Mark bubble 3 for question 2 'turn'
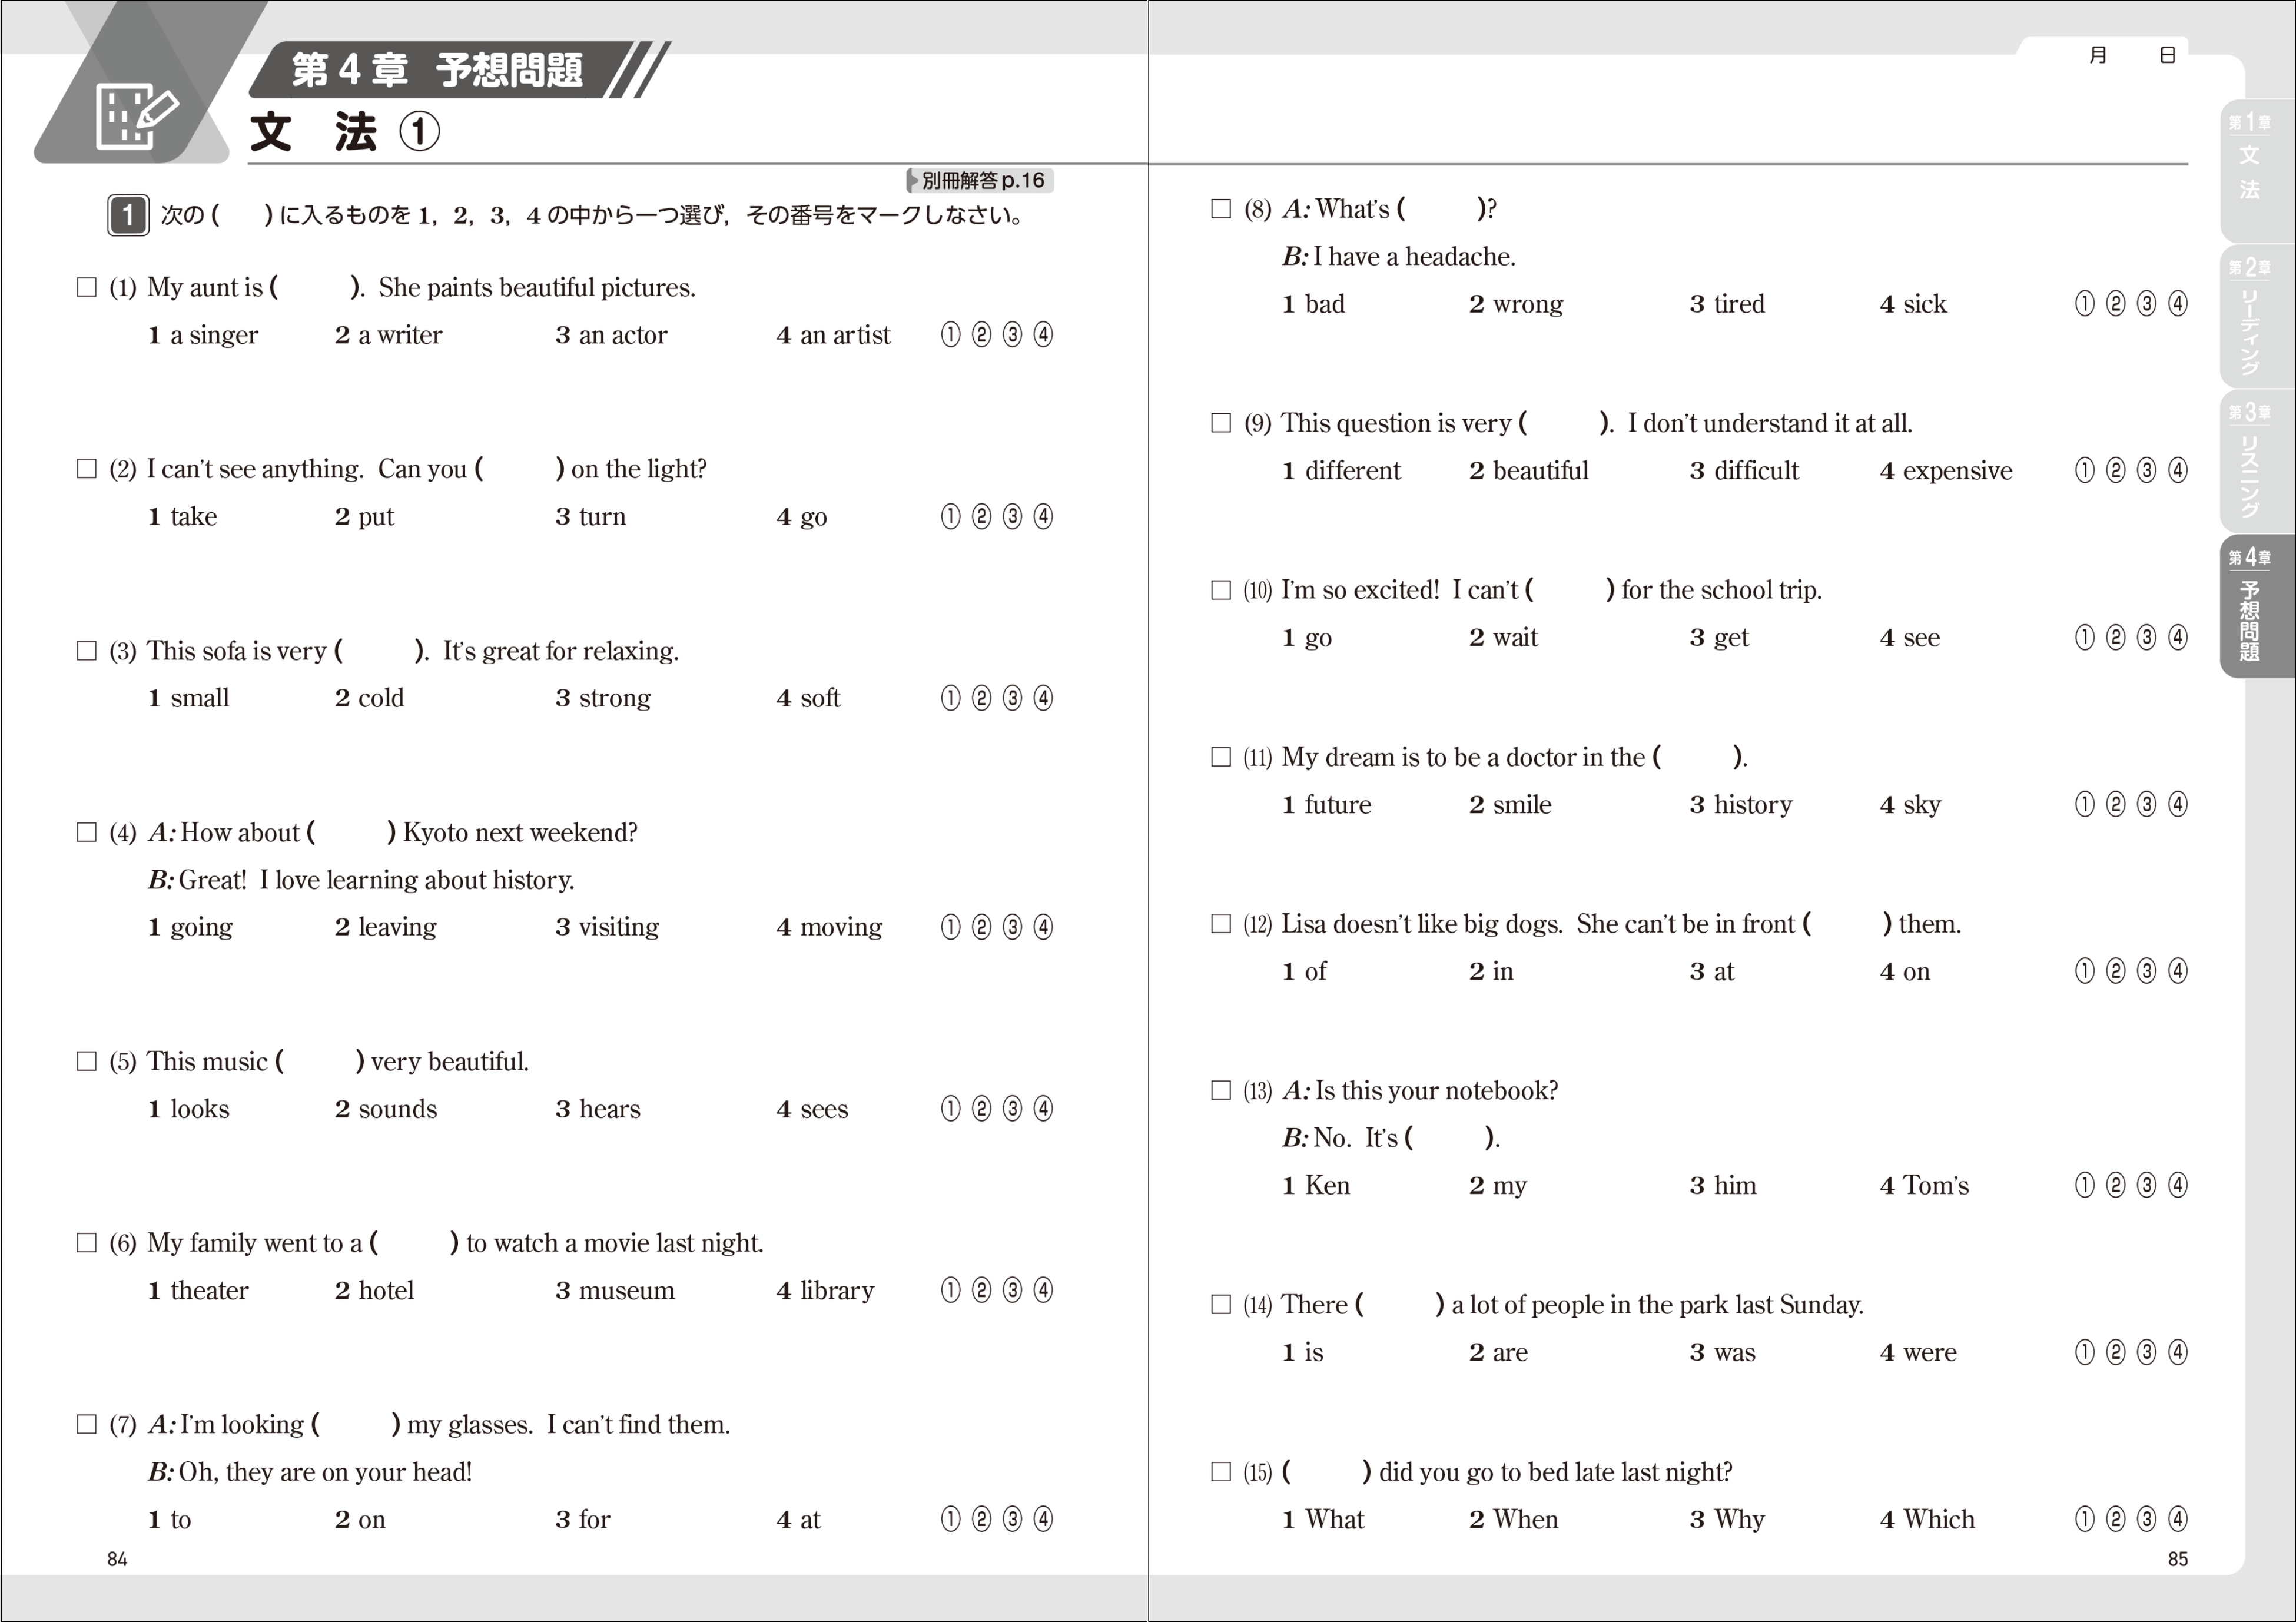Viewport: 2296px width, 1622px height. pyautogui.click(x=1012, y=517)
